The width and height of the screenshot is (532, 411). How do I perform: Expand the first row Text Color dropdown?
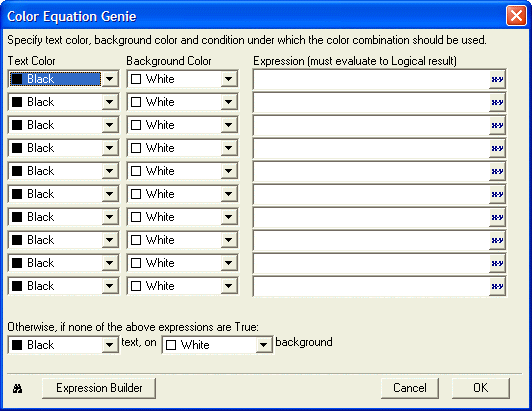pos(110,79)
